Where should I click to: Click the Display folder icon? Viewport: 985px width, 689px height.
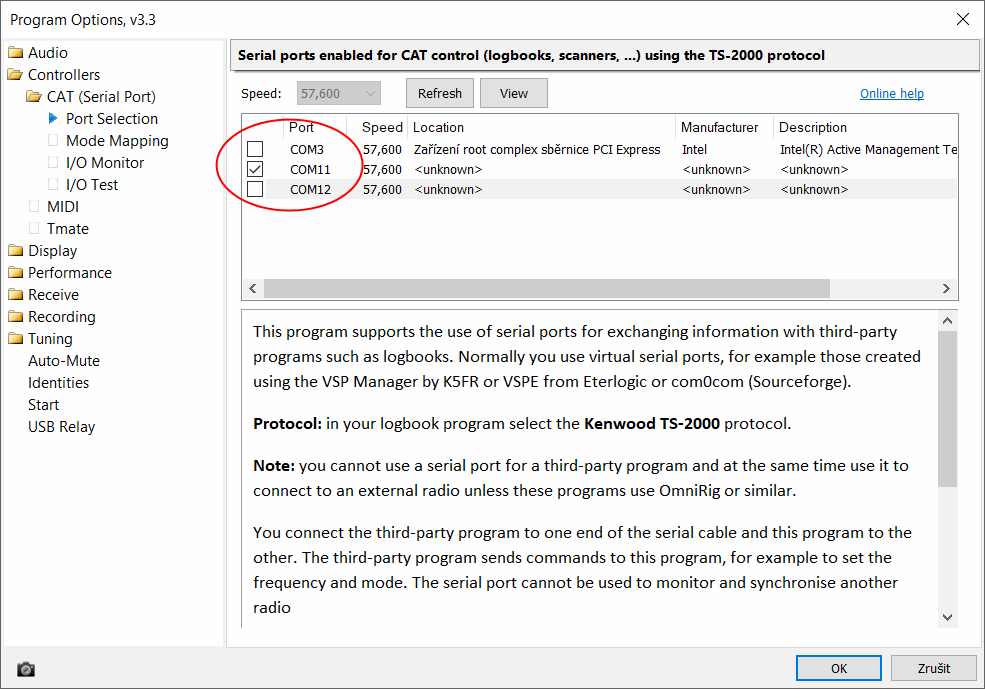tap(15, 251)
